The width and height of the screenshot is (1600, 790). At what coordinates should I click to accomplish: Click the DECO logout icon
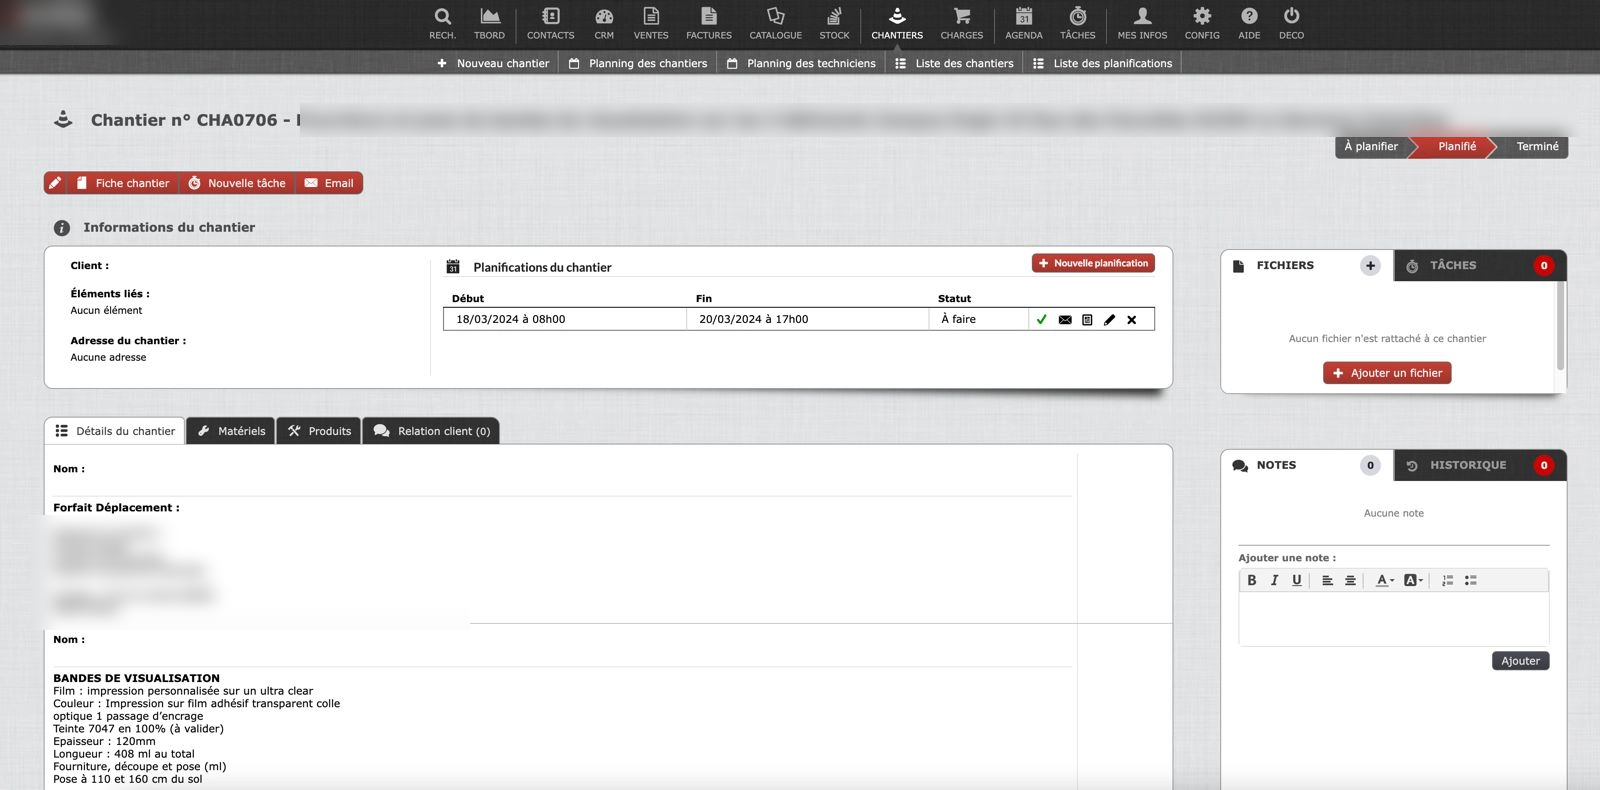pyautogui.click(x=1291, y=24)
